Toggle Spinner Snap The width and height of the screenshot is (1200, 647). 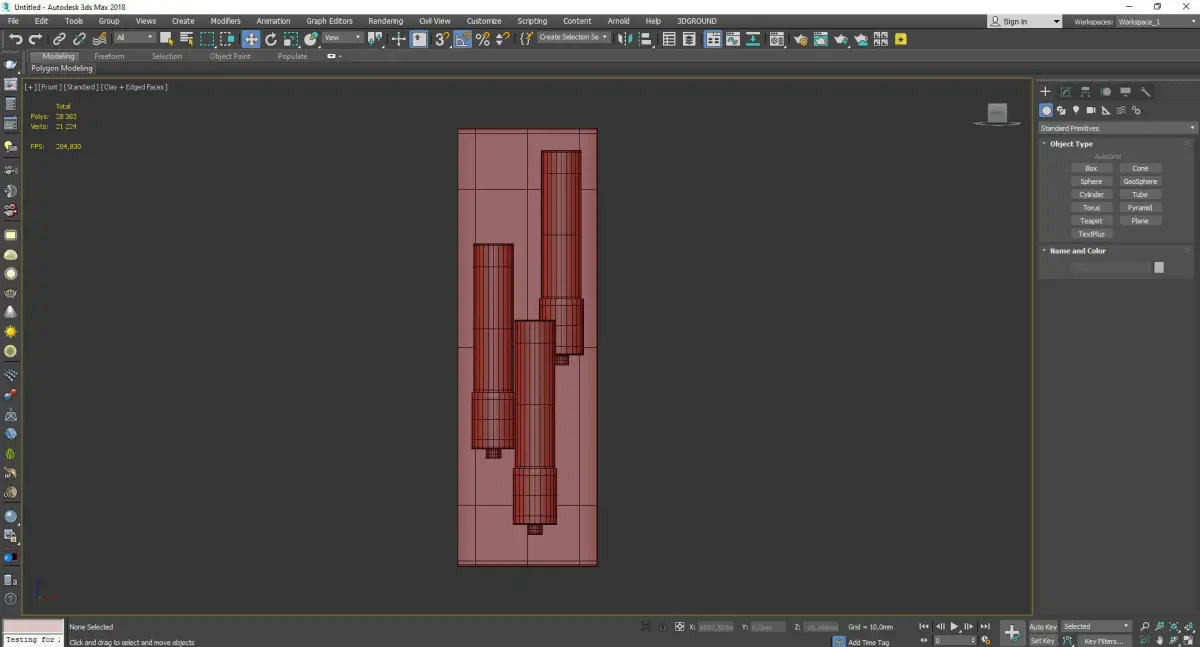502,39
